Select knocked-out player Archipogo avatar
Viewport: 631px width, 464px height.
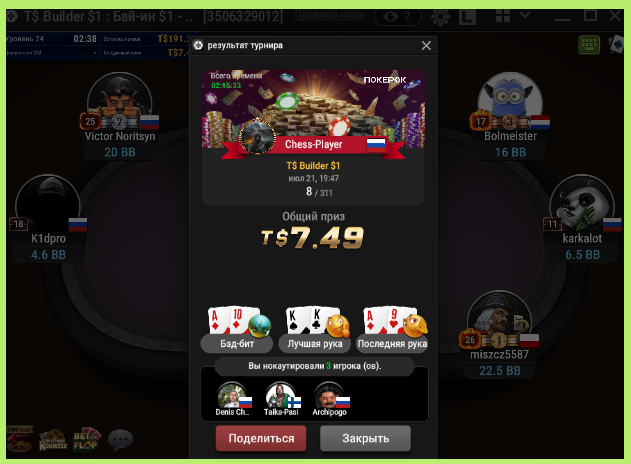click(x=329, y=395)
